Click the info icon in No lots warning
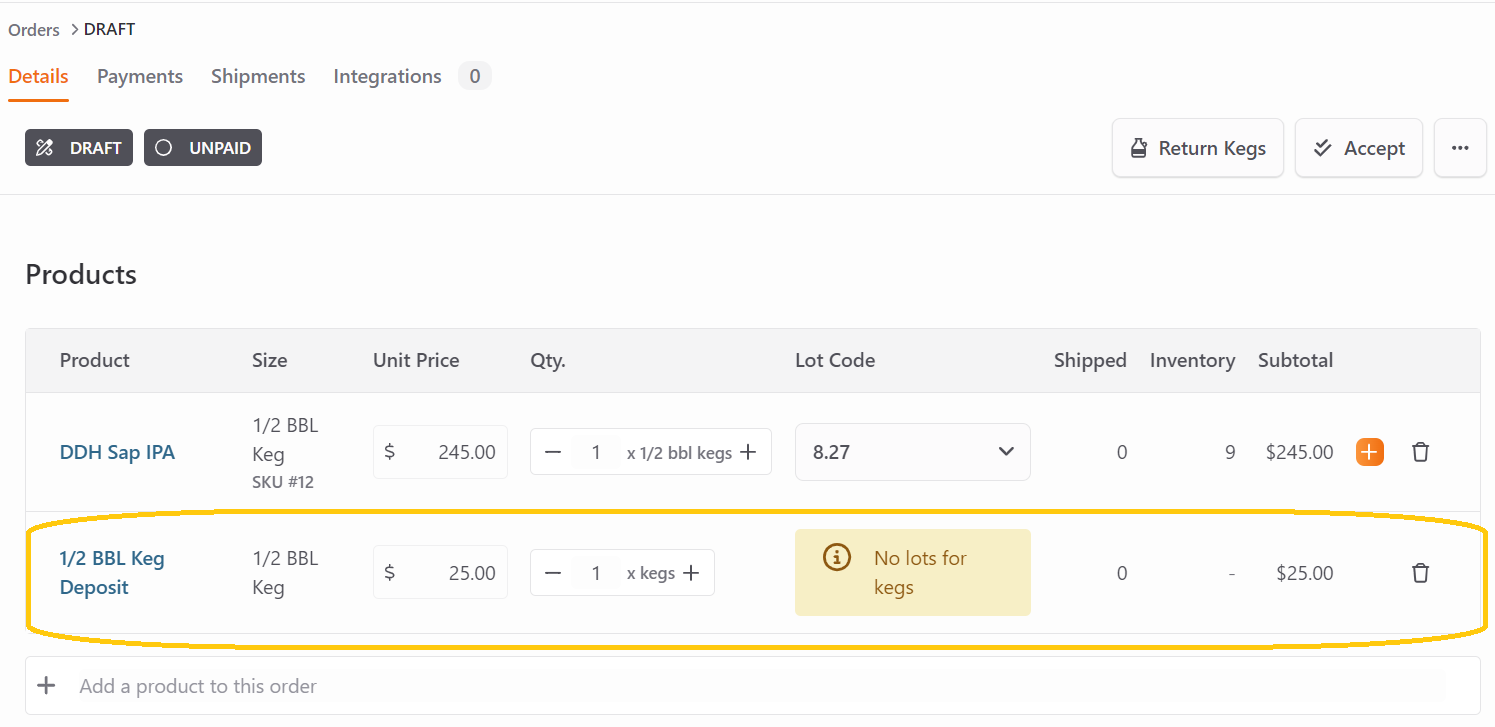This screenshot has width=1495, height=727. click(836, 558)
